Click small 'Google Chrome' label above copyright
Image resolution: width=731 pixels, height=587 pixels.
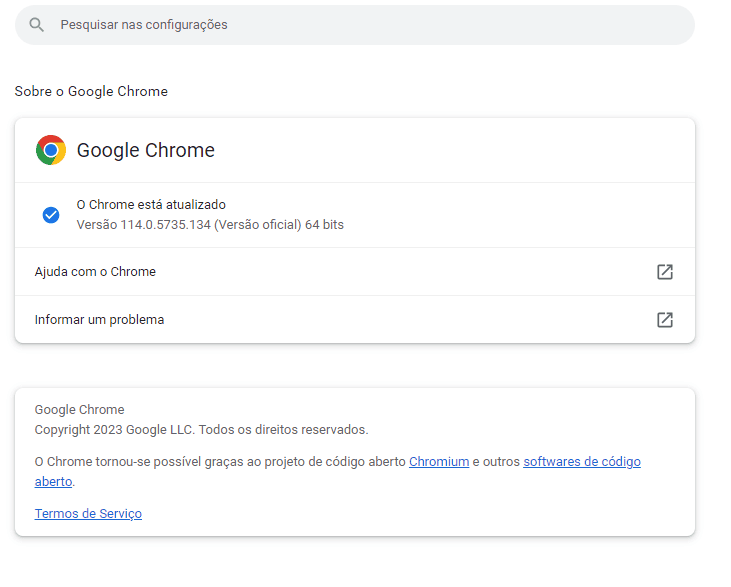(x=79, y=409)
